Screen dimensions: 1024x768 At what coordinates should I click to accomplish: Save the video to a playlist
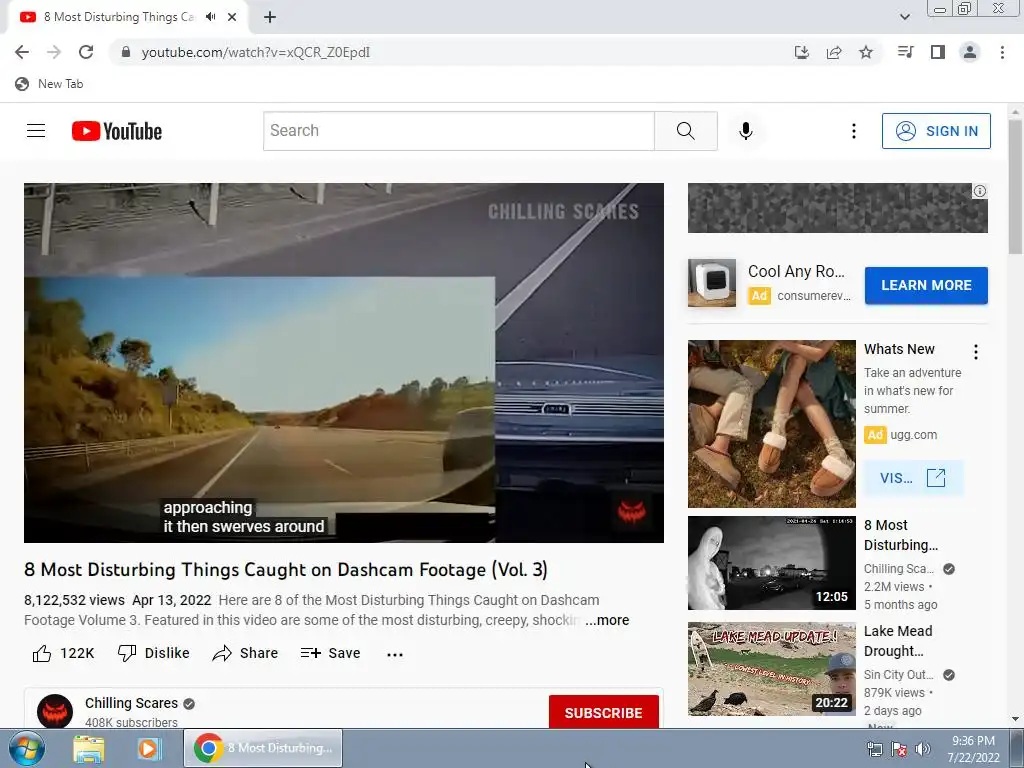[x=330, y=653]
